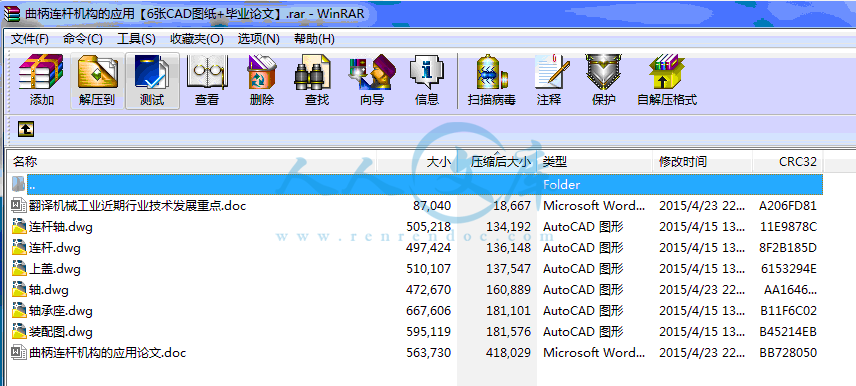Select the 装配图.dwg file

pyautogui.click(x=415, y=332)
